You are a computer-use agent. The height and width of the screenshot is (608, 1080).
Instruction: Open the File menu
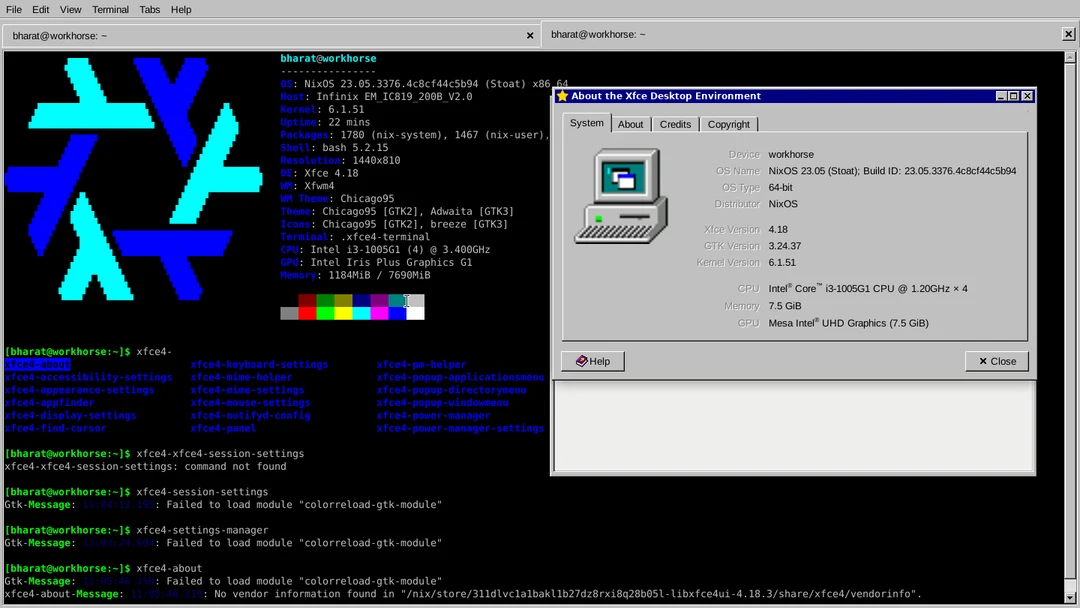tap(14, 10)
